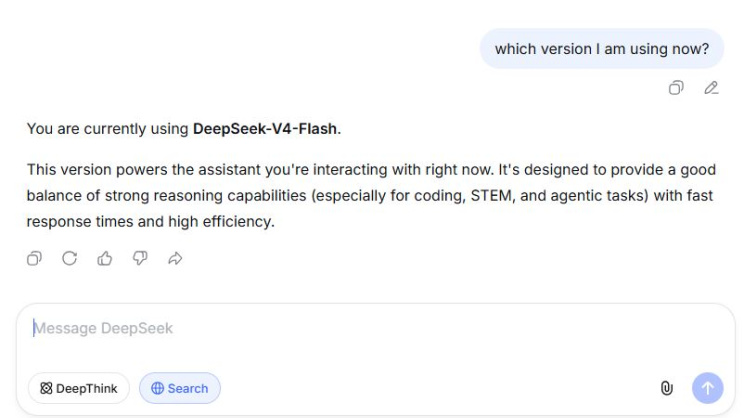Copy the assistant's response

pos(34,258)
